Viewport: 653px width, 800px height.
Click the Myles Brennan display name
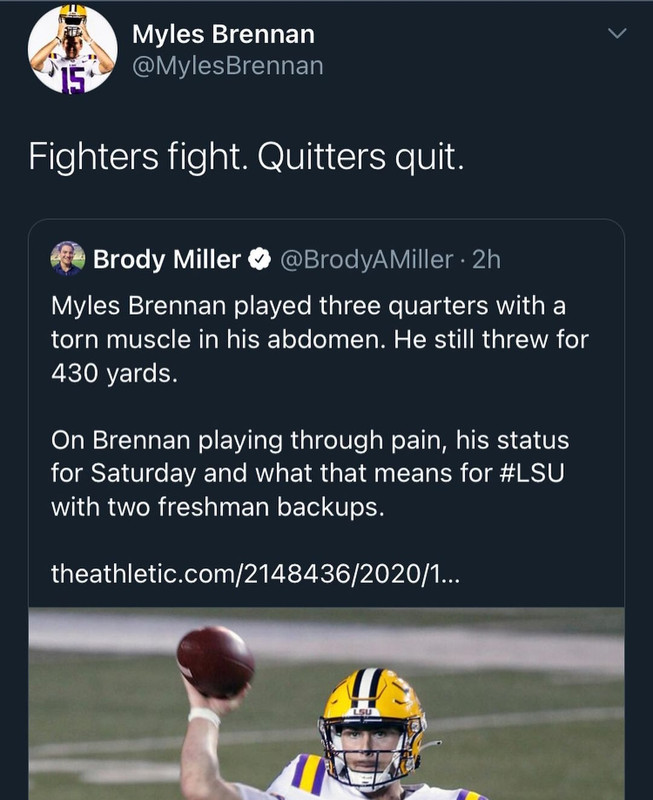(223, 35)
